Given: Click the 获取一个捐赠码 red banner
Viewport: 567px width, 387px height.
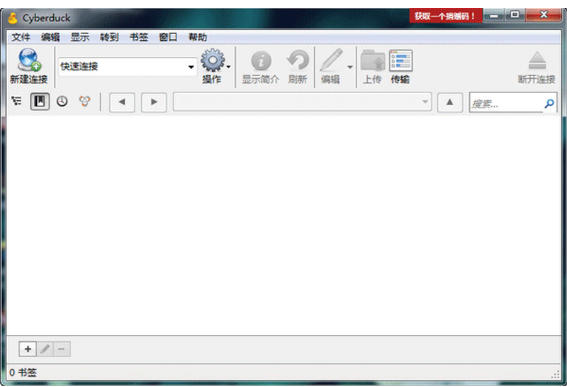Looking at the screenshot, I should click(446, 16).
